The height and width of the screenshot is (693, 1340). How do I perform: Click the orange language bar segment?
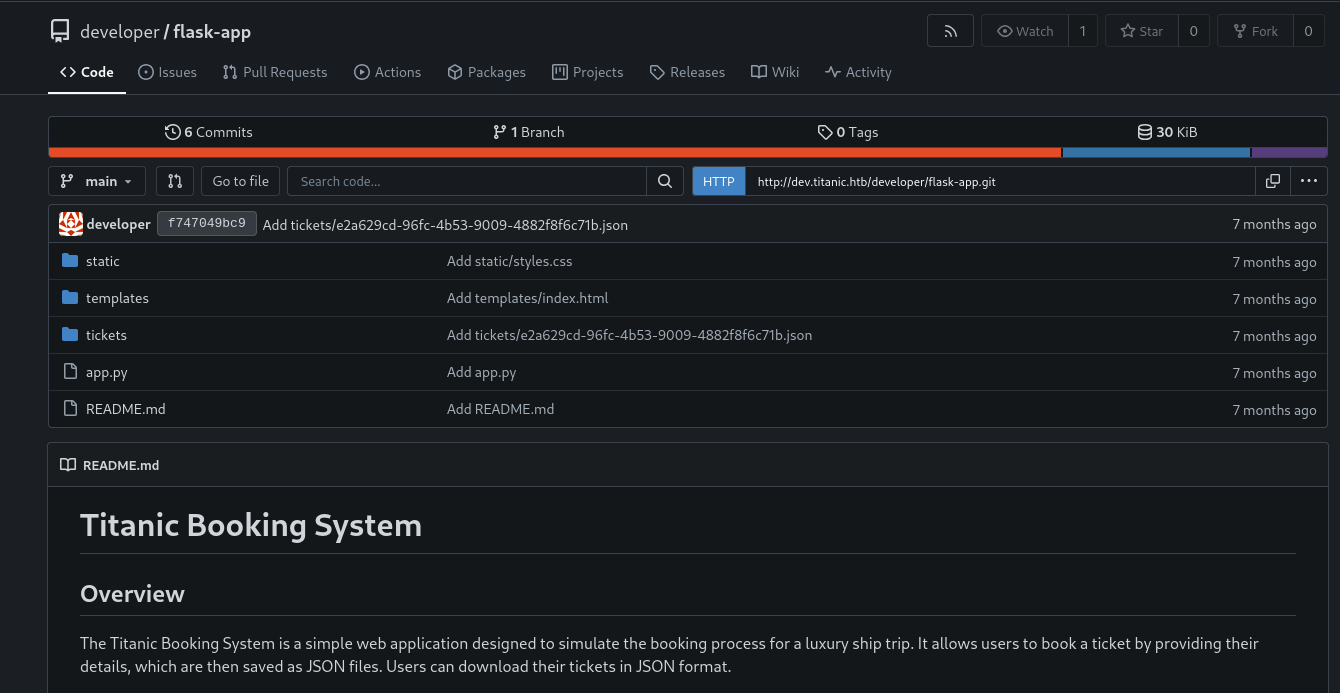point(555,153)
